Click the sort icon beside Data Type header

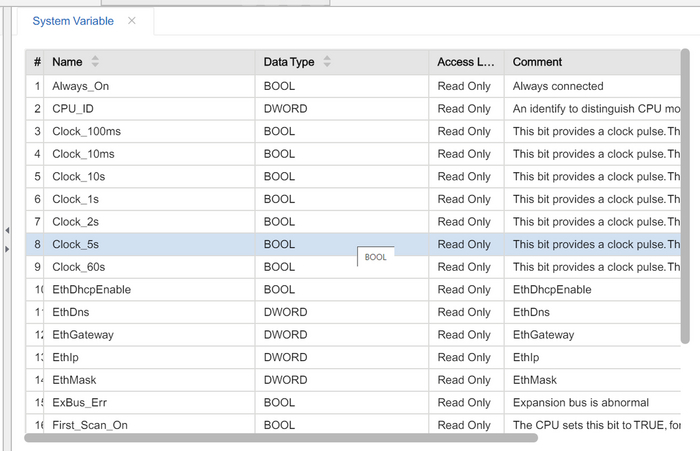pyautogui.click(x=327, y=62)
